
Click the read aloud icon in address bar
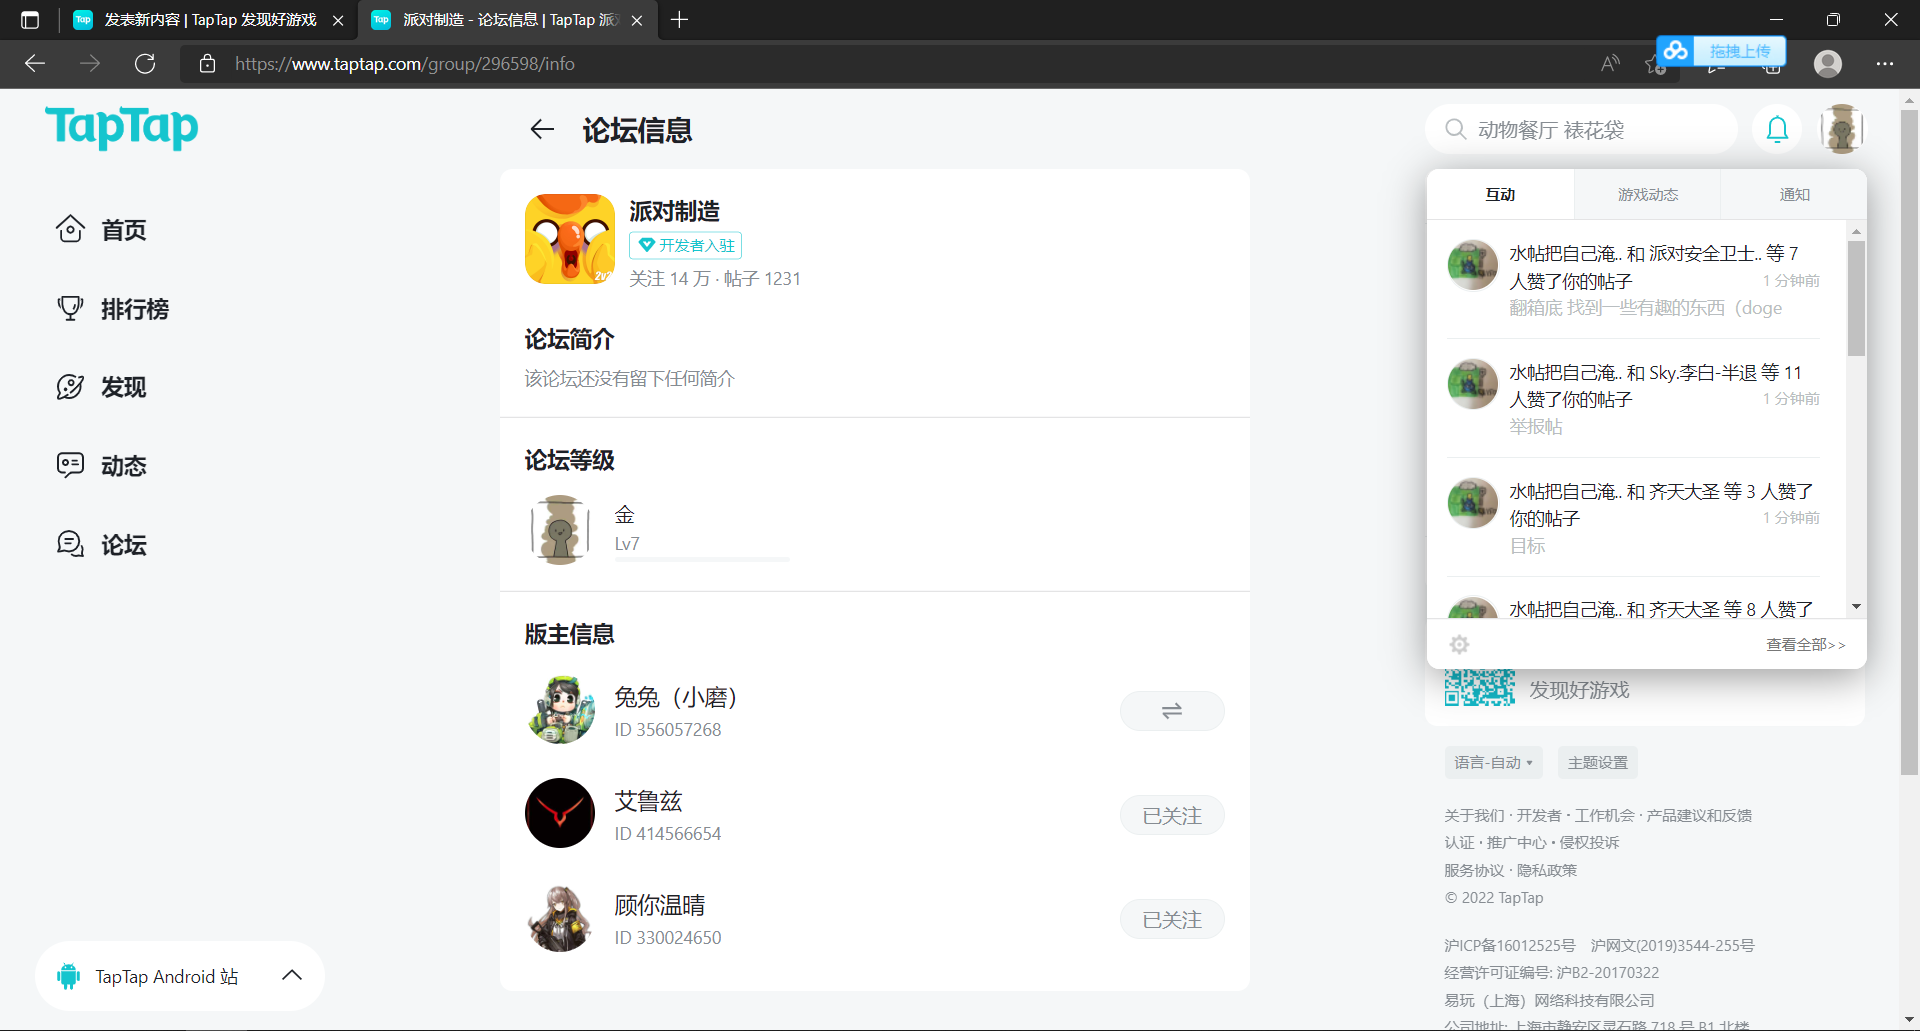coord(1610,64)
